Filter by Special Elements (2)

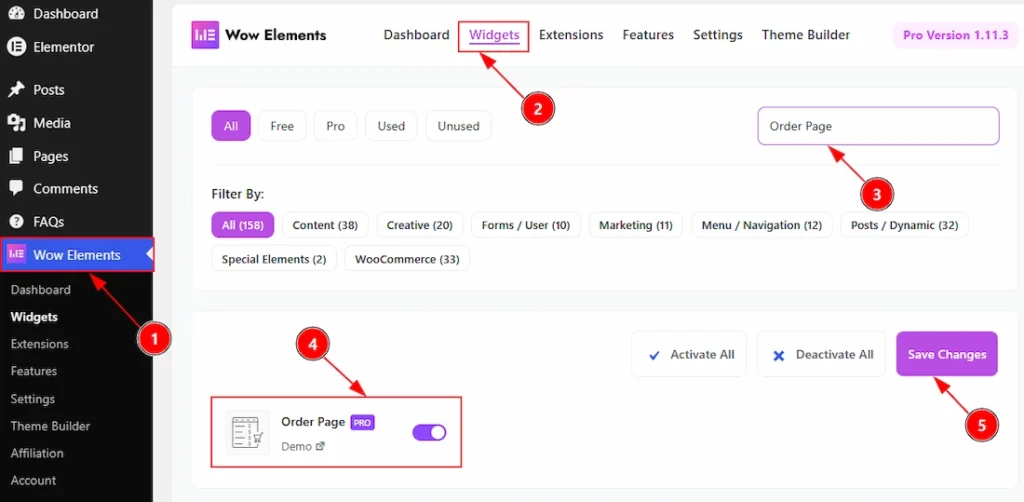coord(274,259)
